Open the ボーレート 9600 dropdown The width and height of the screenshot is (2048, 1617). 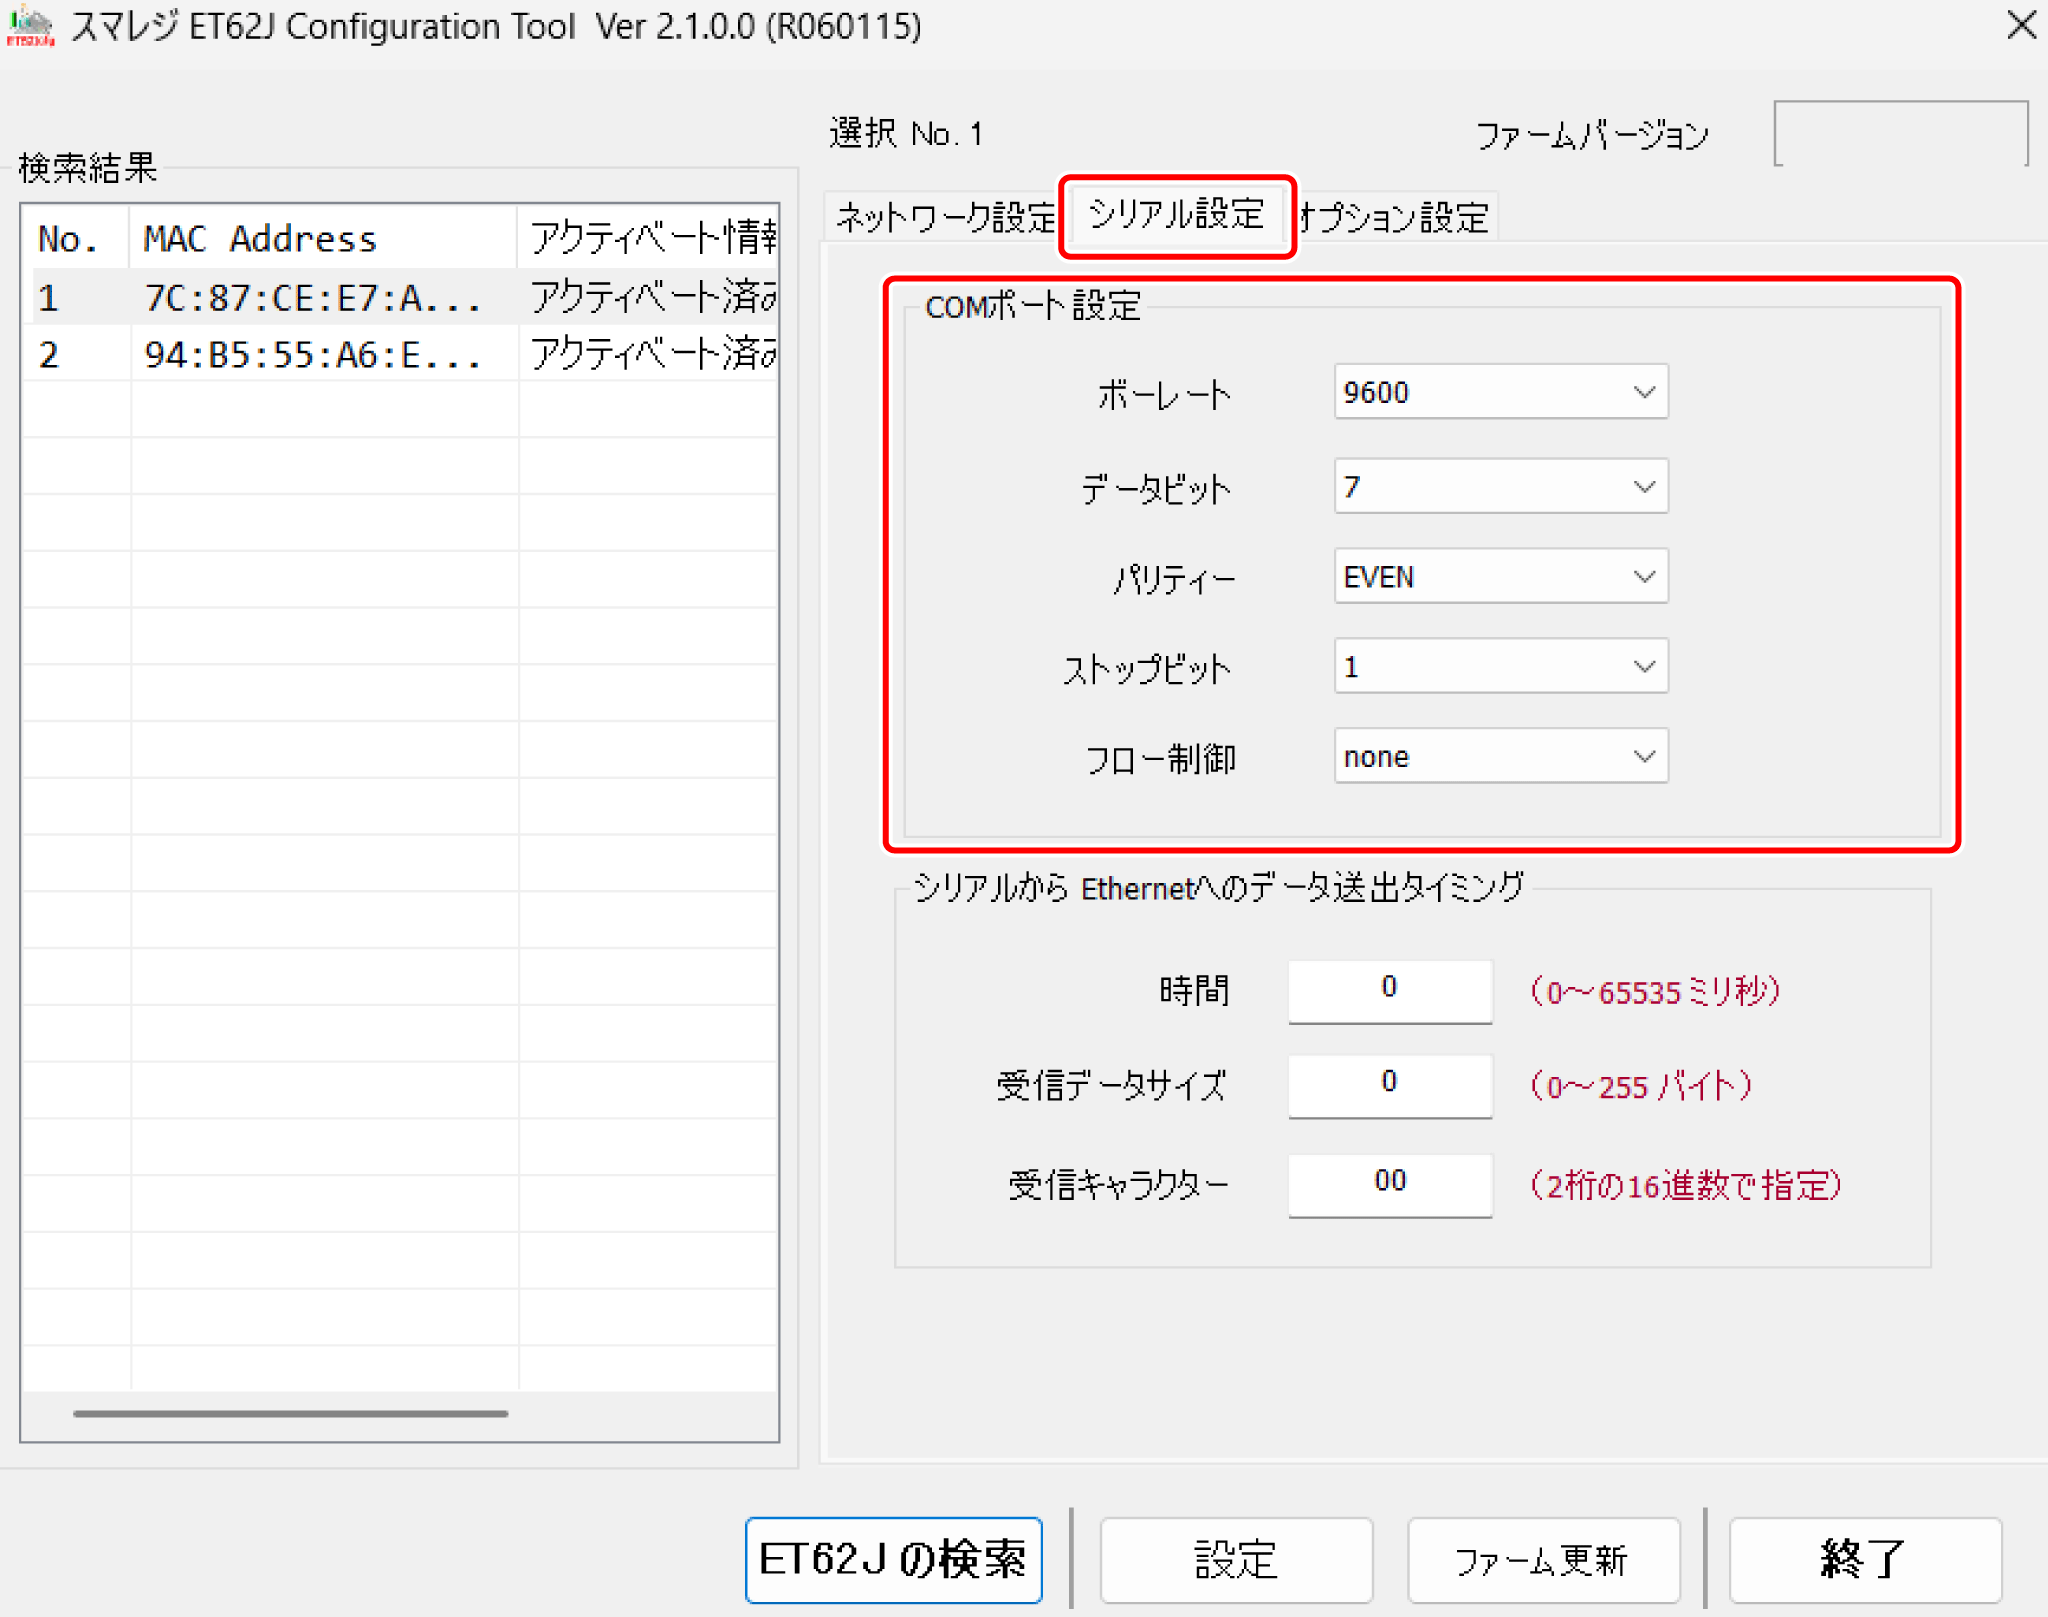[1500, 392]
